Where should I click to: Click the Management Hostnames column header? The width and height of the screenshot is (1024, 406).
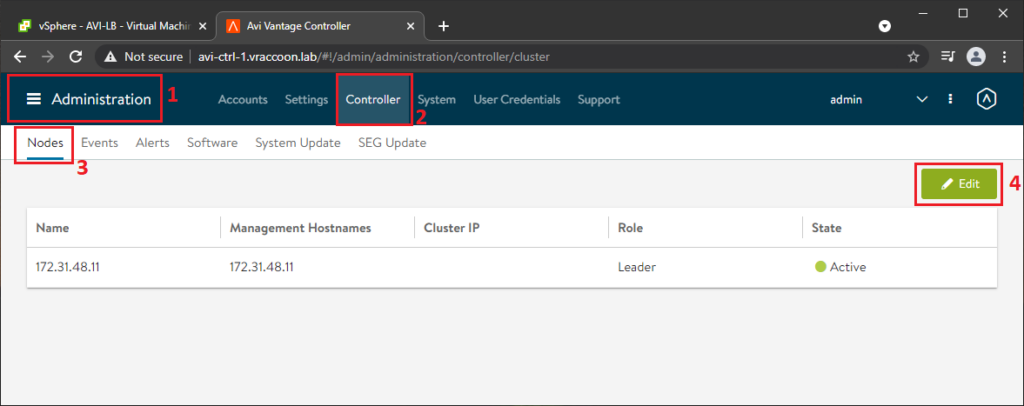click(300, 228)
